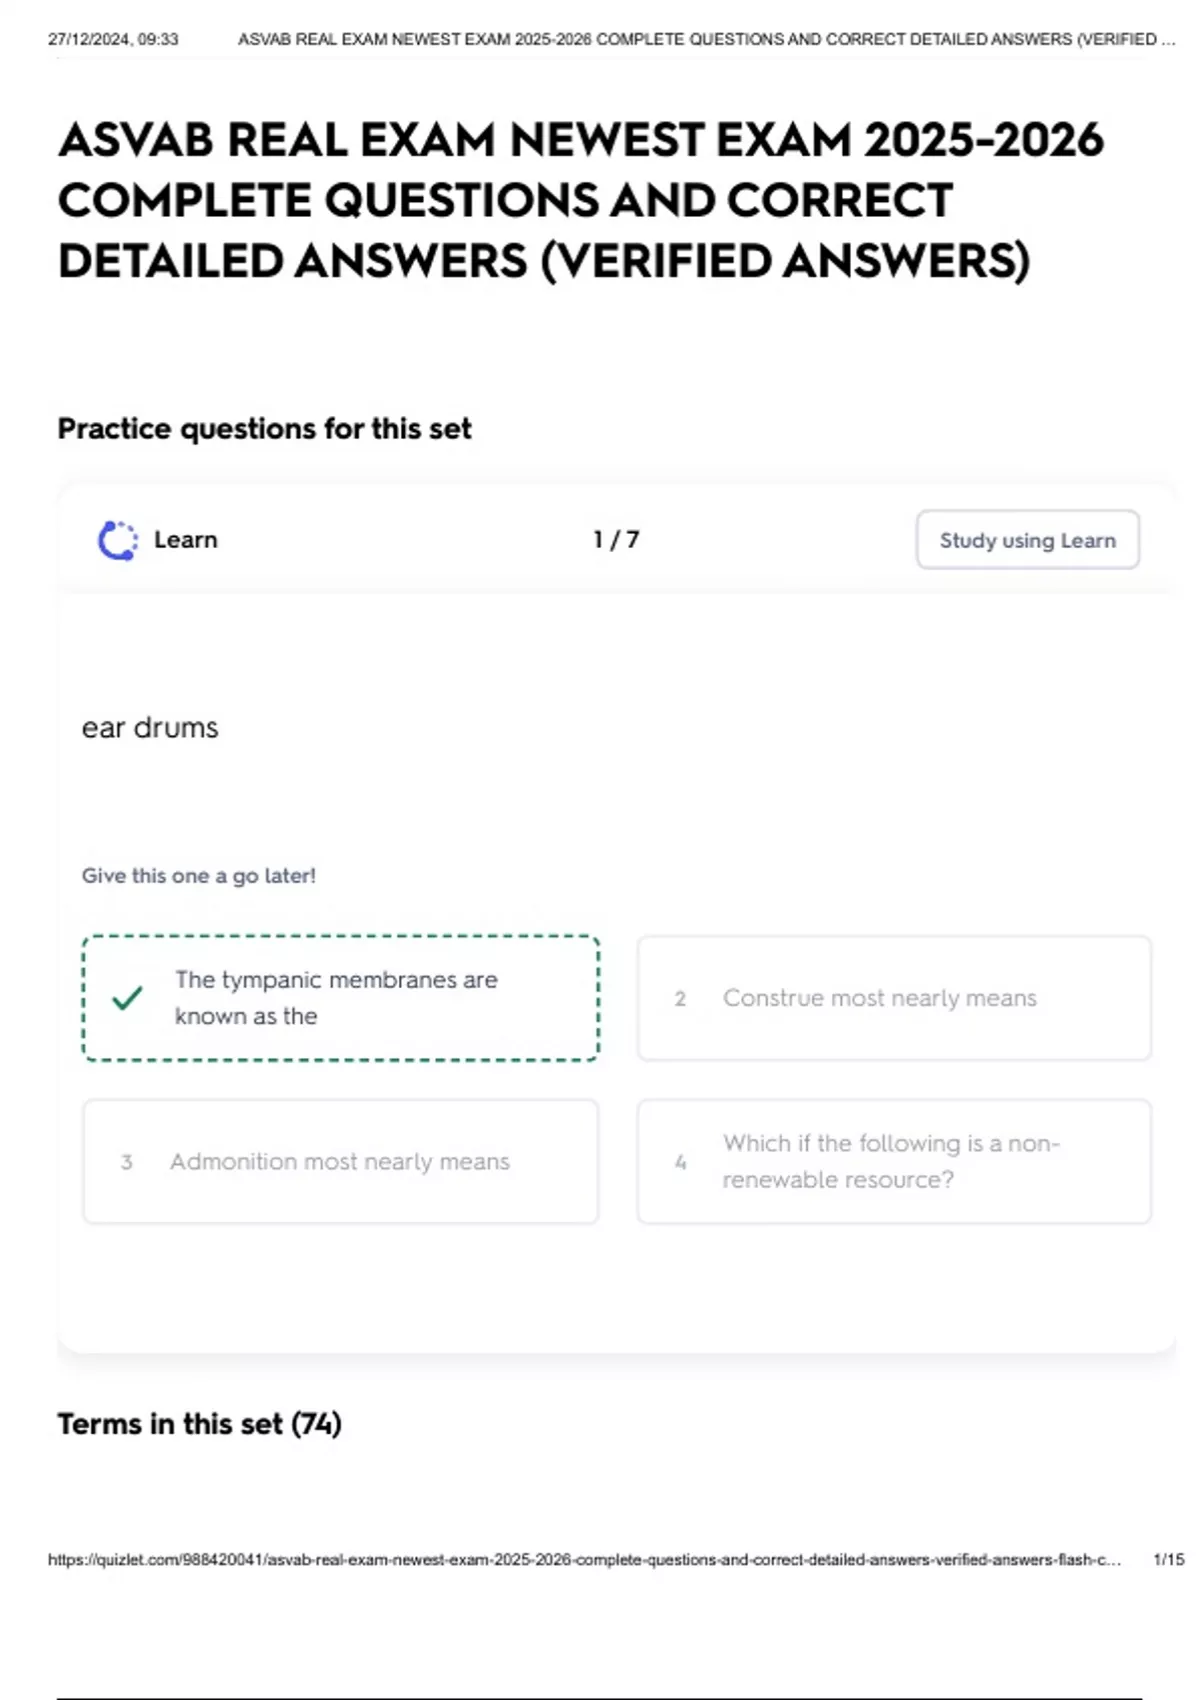Open the quizlet.com URL in the footer
1200x1700 pixels.
584,1560
